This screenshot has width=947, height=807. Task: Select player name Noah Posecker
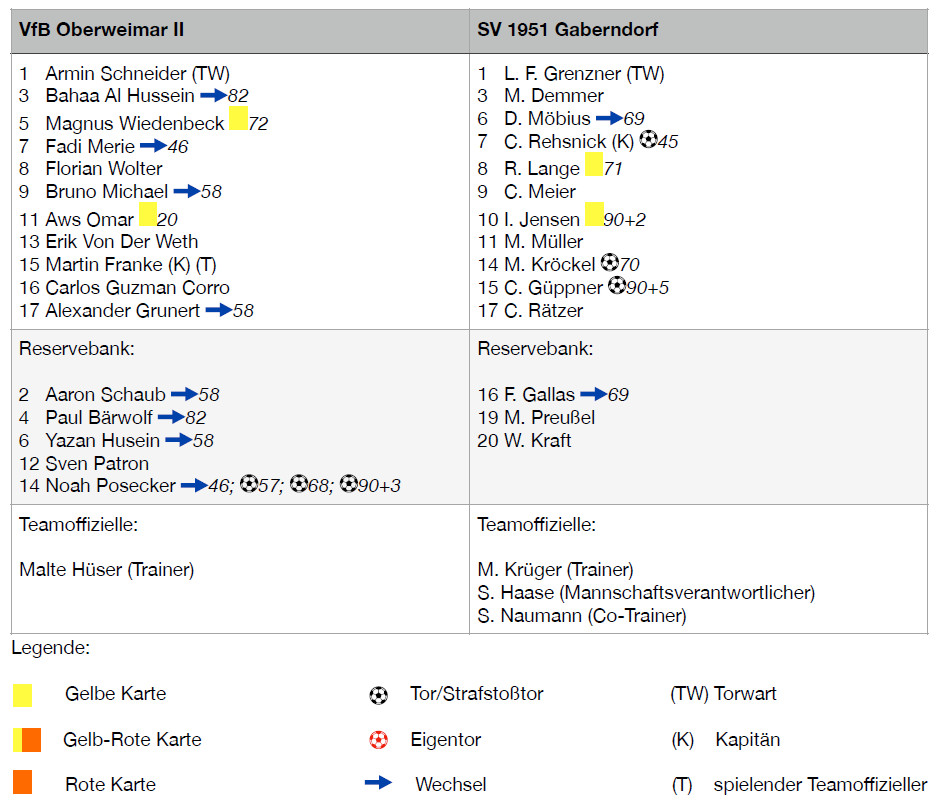(x=110, y=486)
